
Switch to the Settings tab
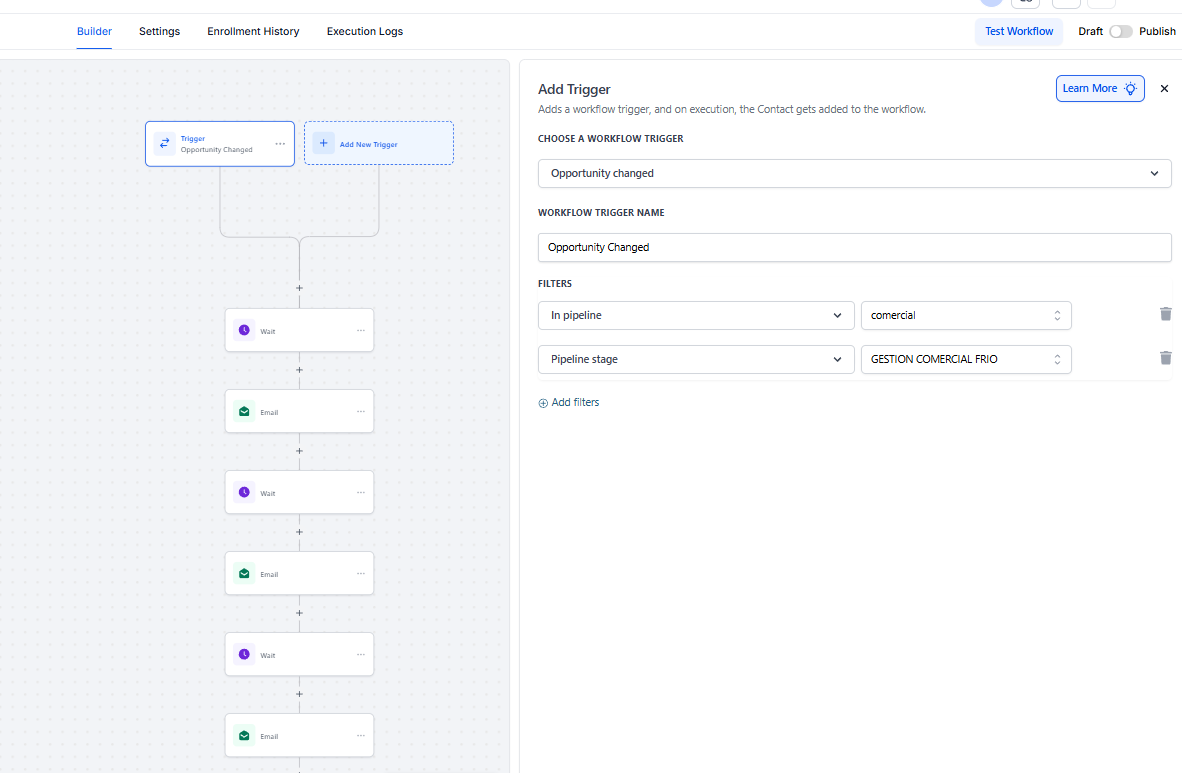[x=159, y=31]
